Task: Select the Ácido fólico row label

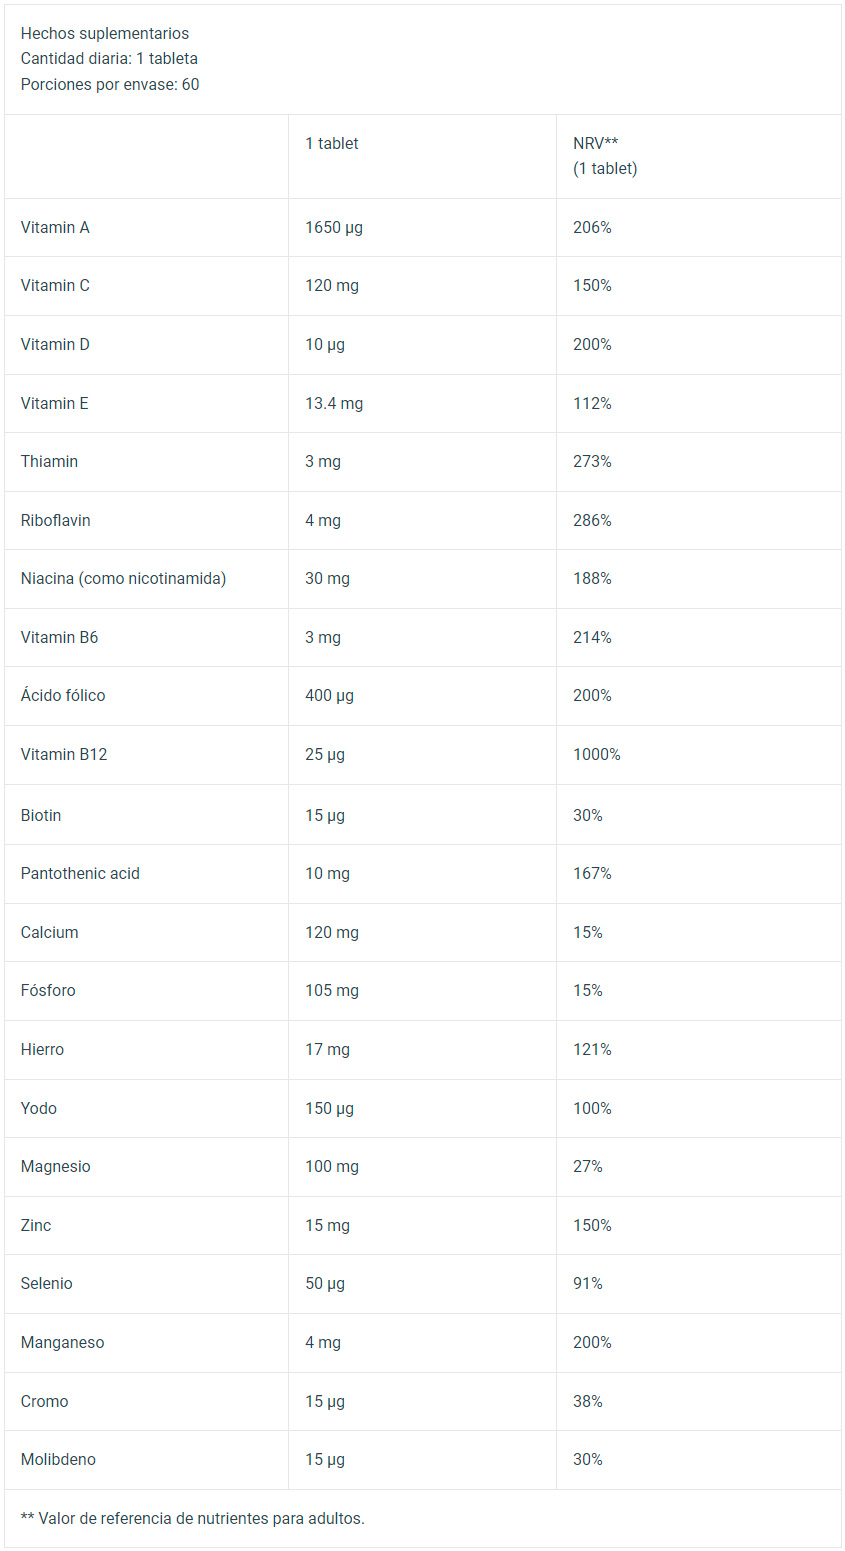Action: tap(63, 695)
